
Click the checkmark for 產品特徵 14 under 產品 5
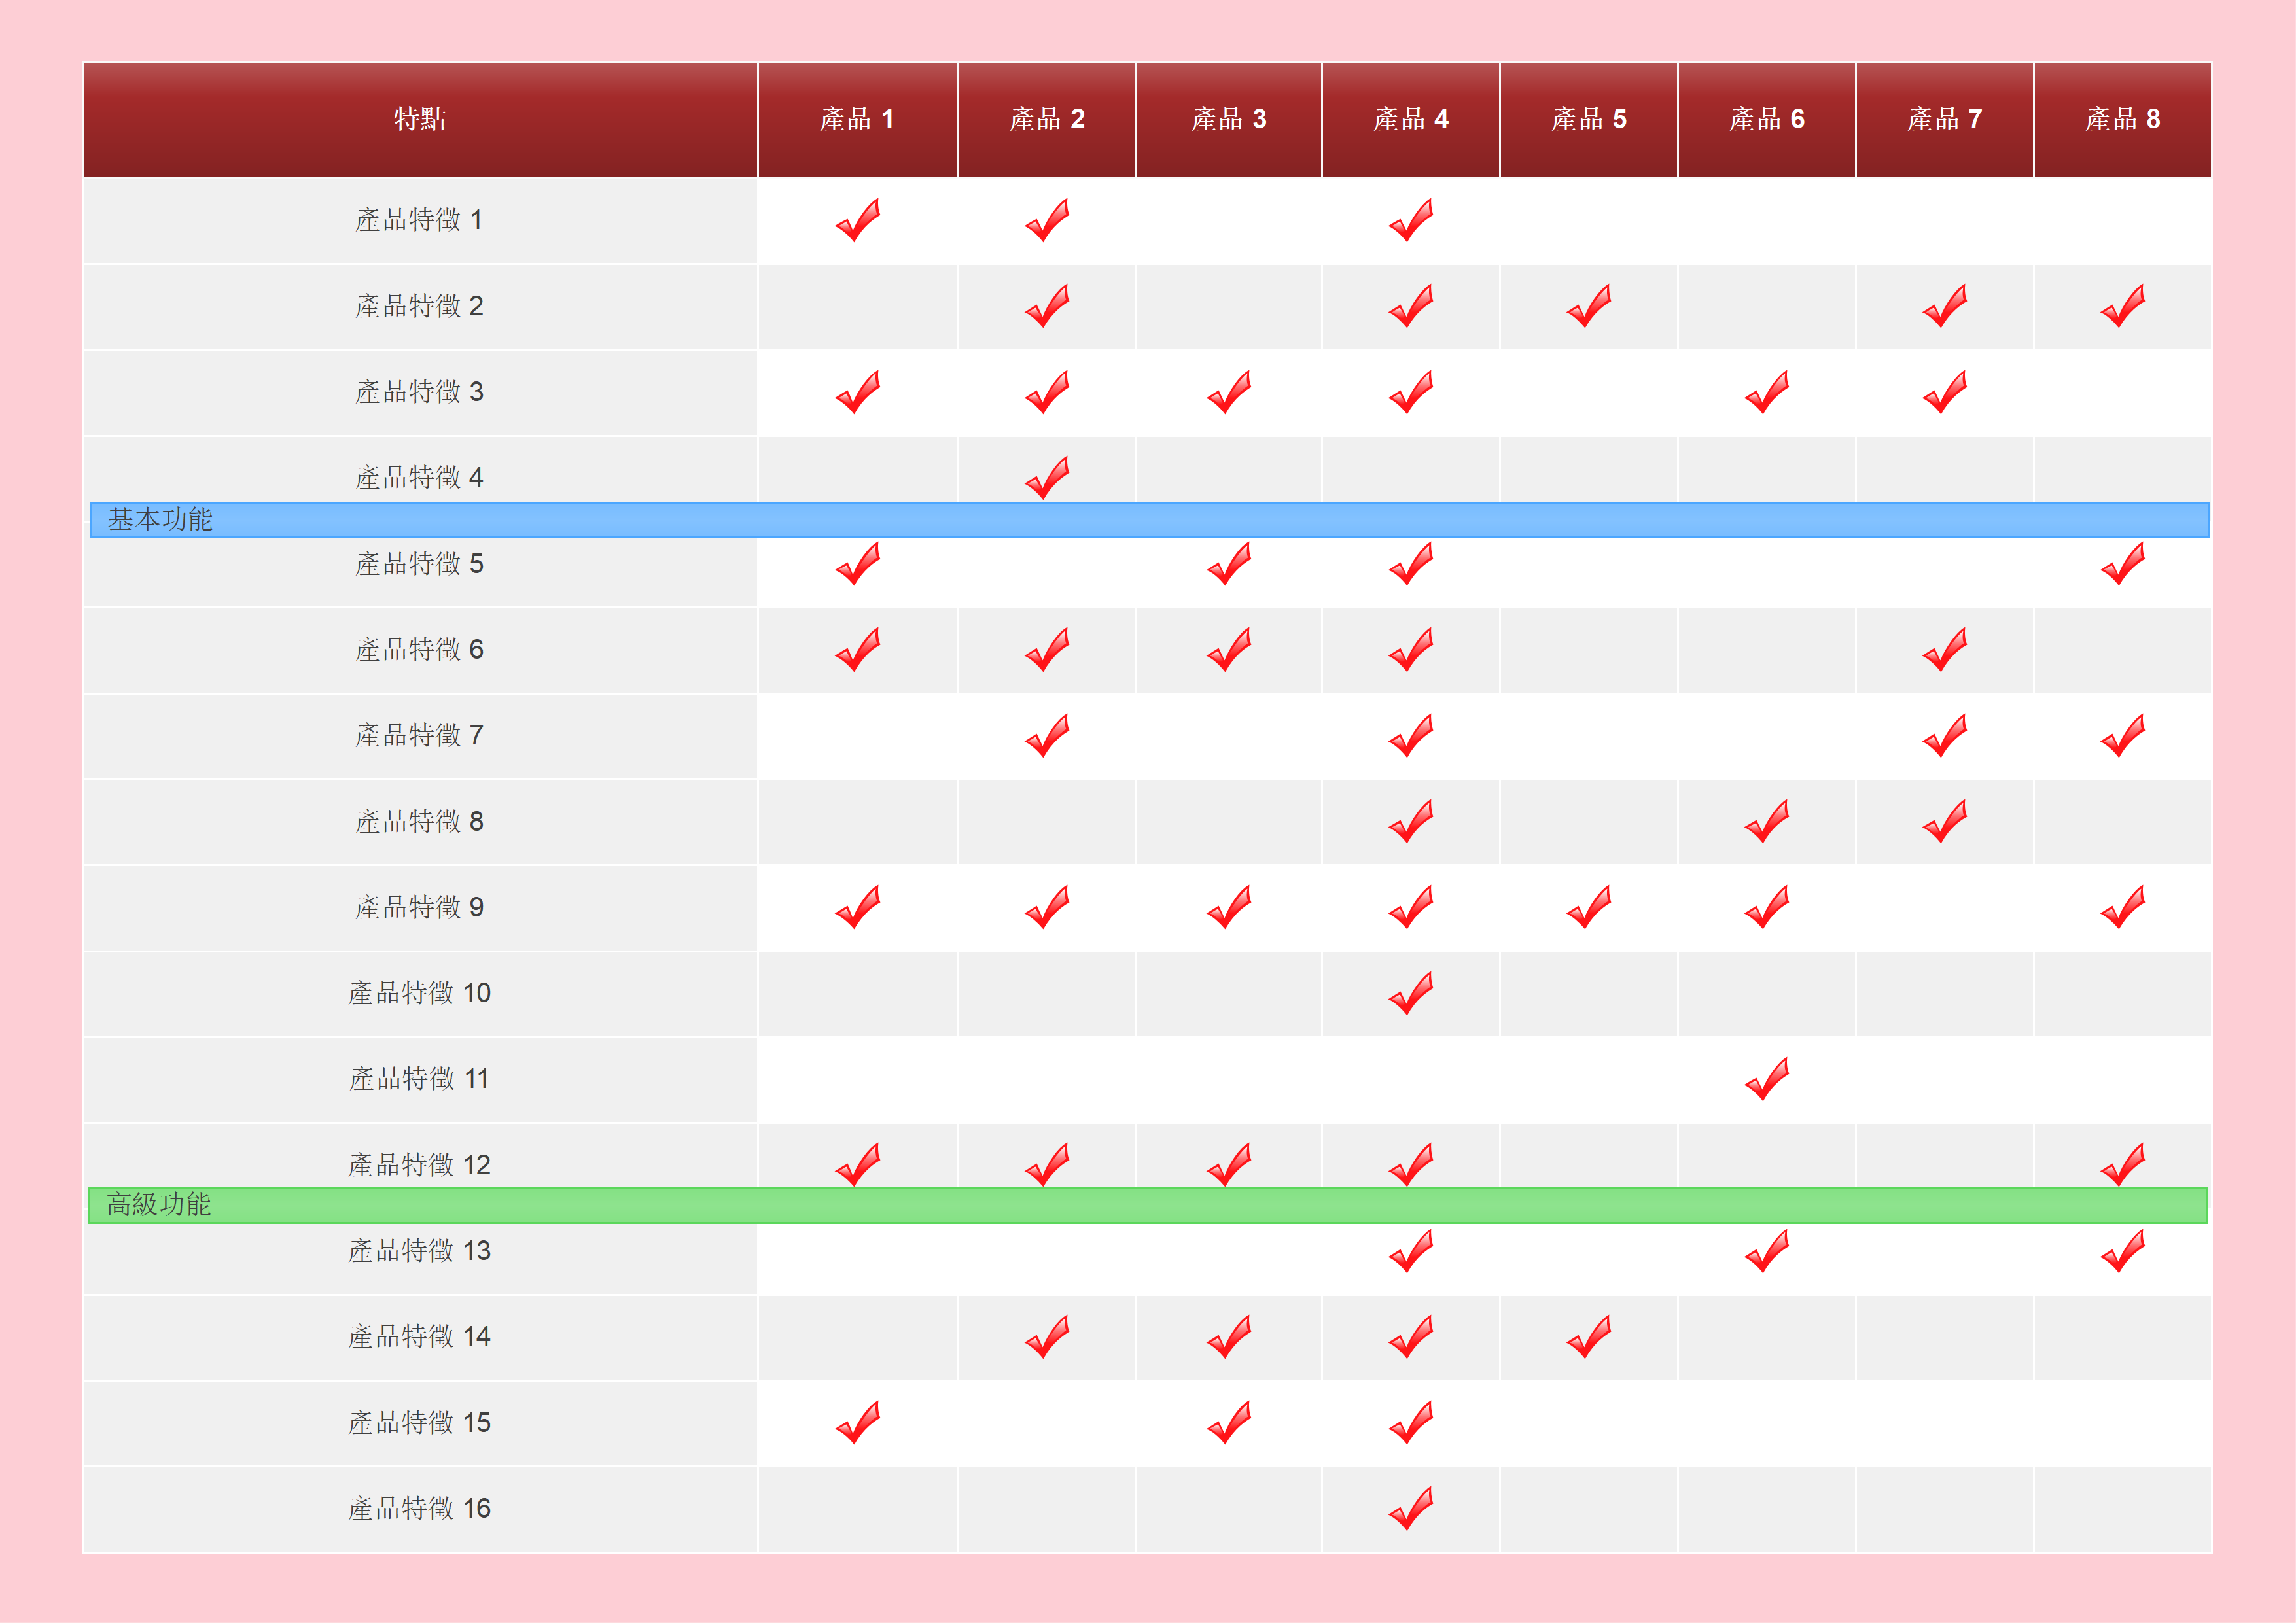pyautogui.click(x=1588, y=1337)
